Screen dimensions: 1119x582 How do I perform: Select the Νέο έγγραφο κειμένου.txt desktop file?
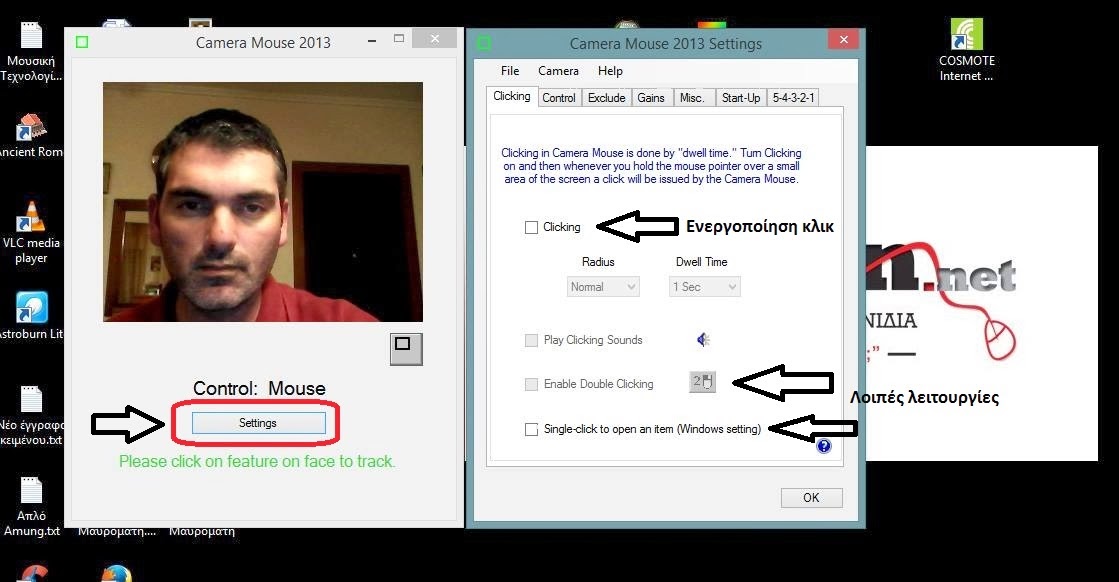click(x=31, y=416)
